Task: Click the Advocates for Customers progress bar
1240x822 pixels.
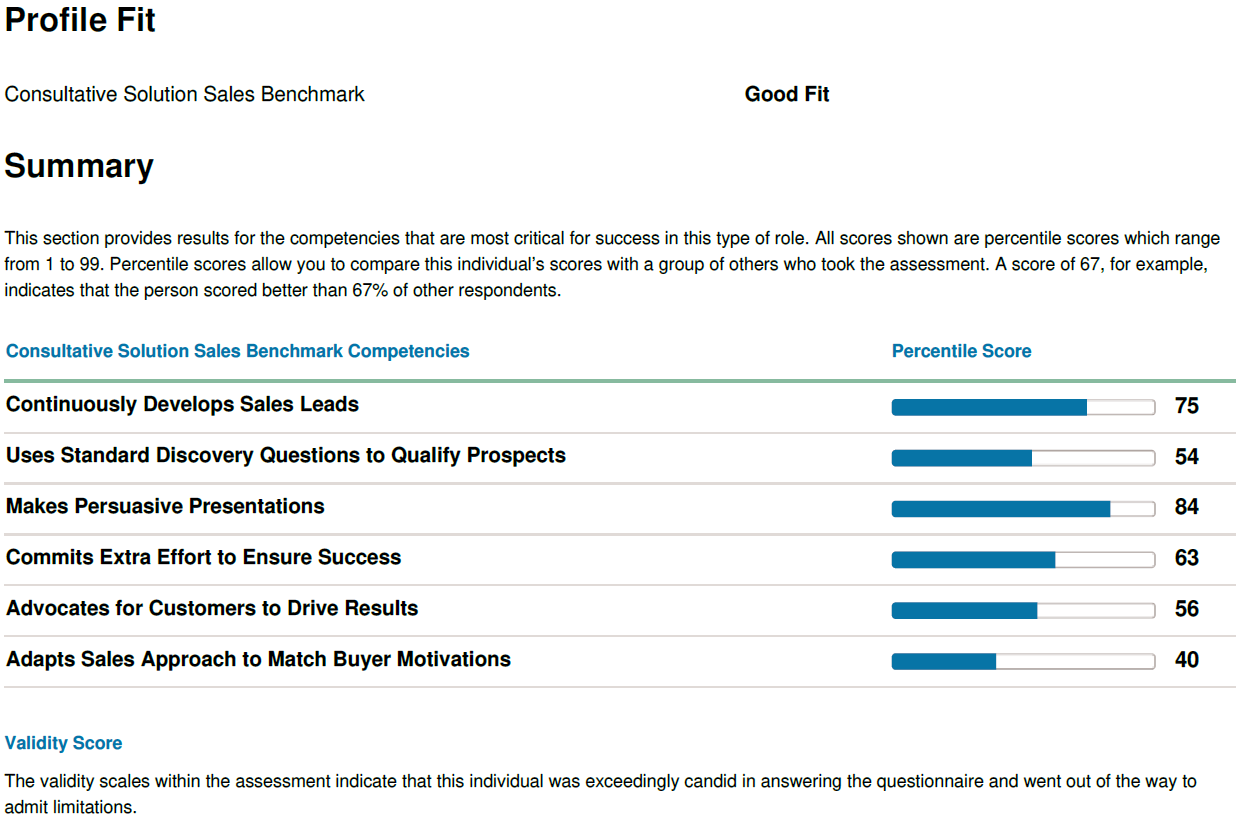Action: point(1023,611)
